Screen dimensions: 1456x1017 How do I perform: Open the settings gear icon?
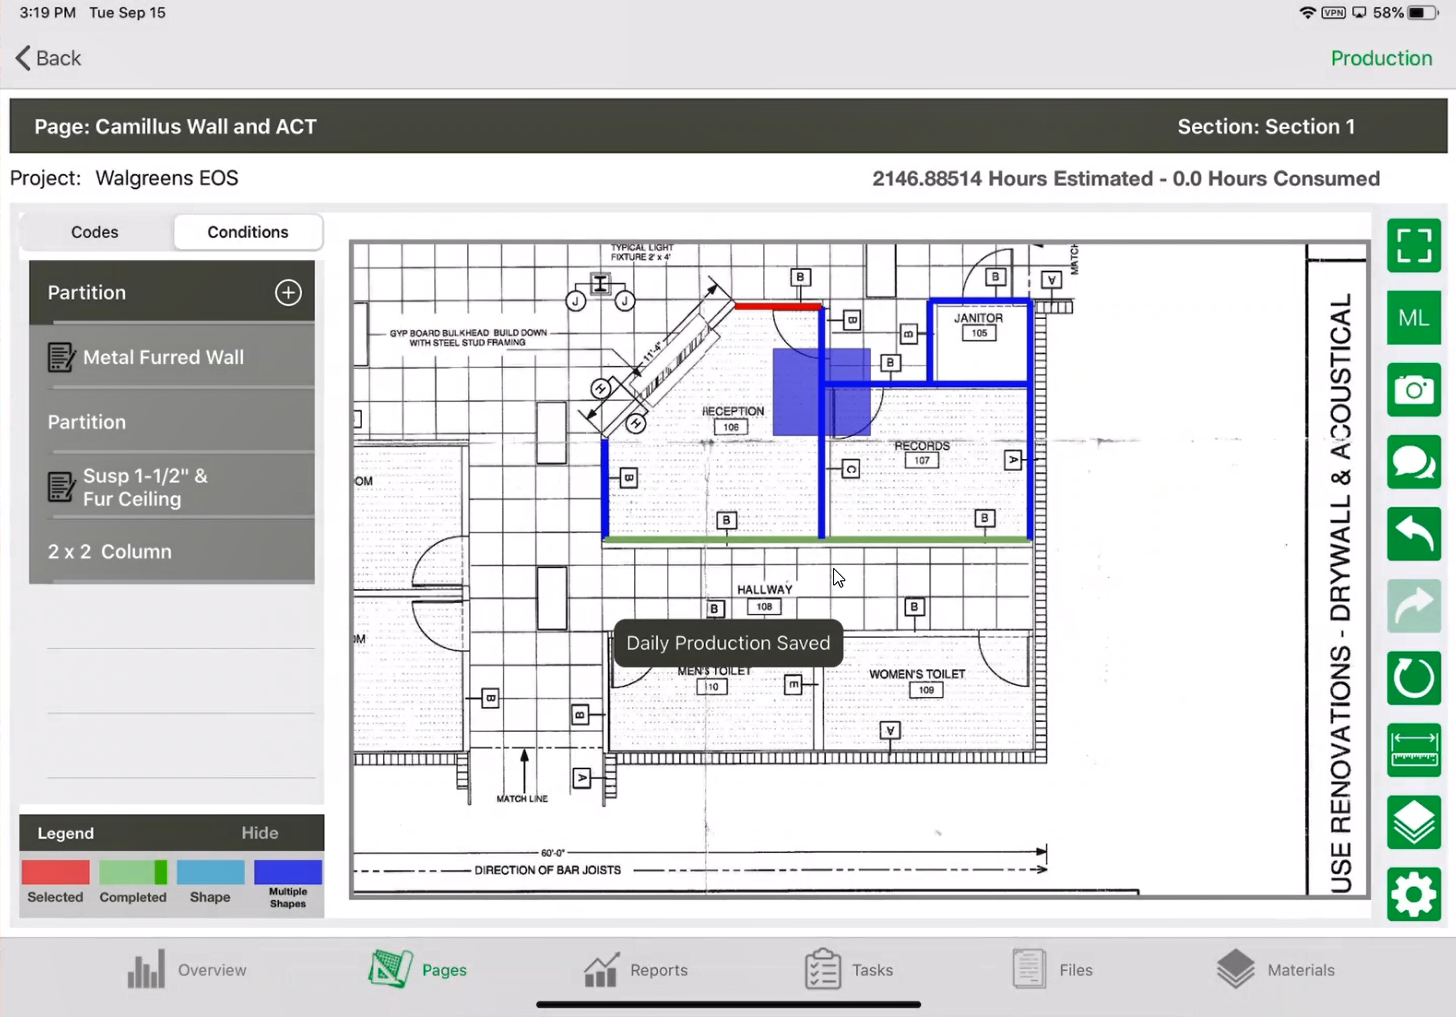point(1413,894)
